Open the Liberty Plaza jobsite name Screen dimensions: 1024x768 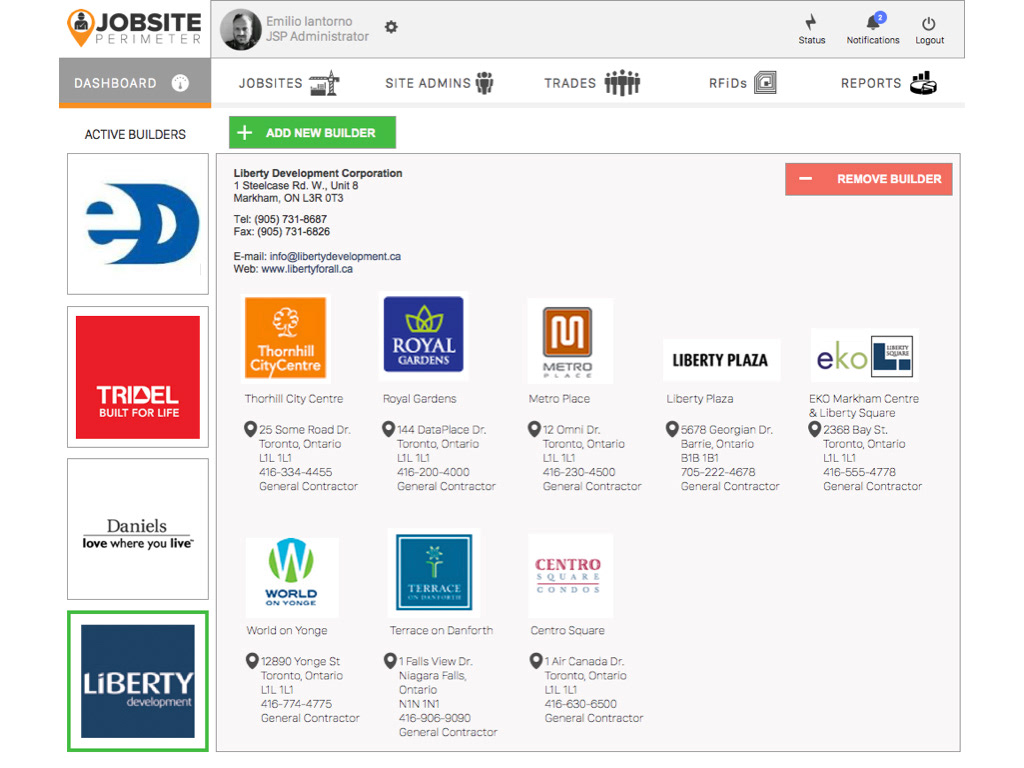[x=699, y=398]
